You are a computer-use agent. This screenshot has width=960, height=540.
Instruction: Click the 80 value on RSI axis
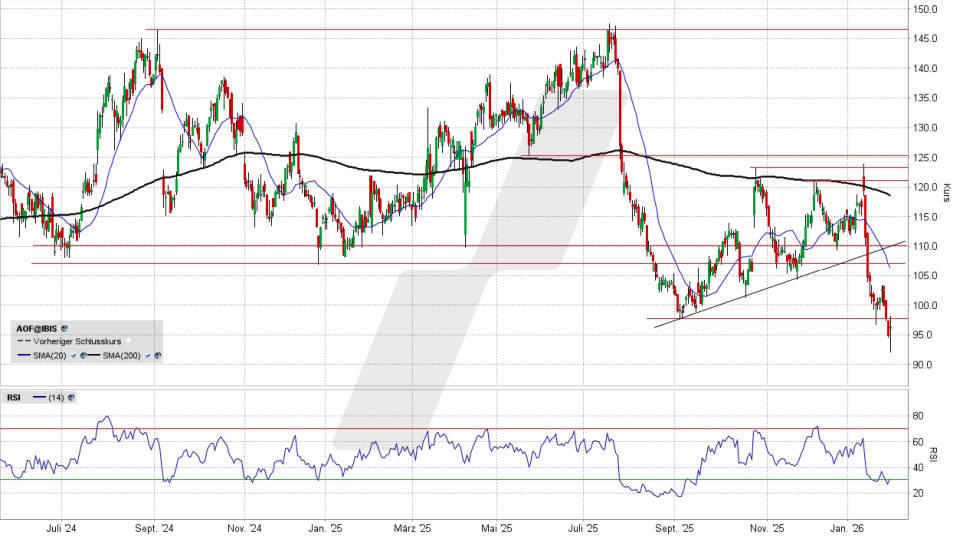pos(917,416)
